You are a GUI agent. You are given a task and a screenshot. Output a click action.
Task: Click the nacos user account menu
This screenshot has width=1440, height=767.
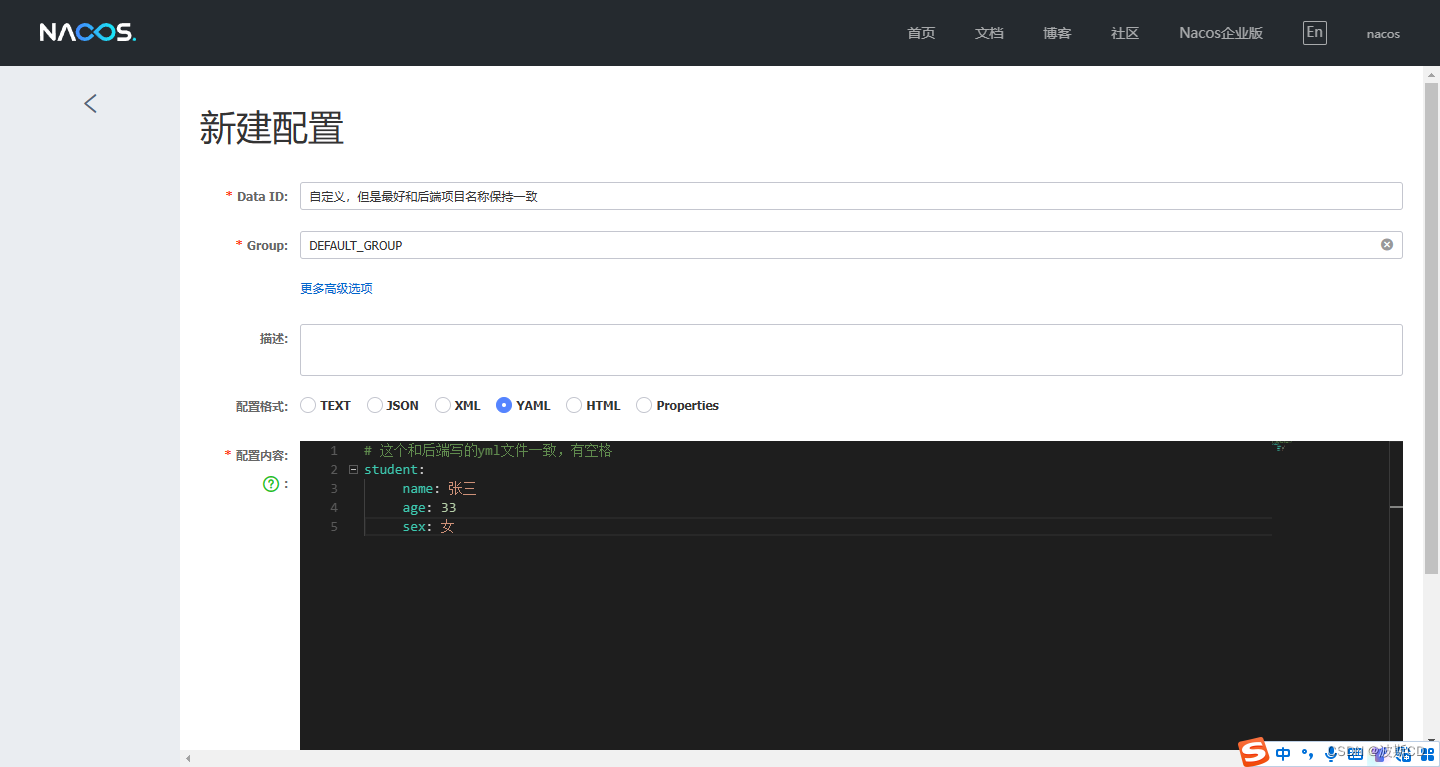click(1383, 33)
